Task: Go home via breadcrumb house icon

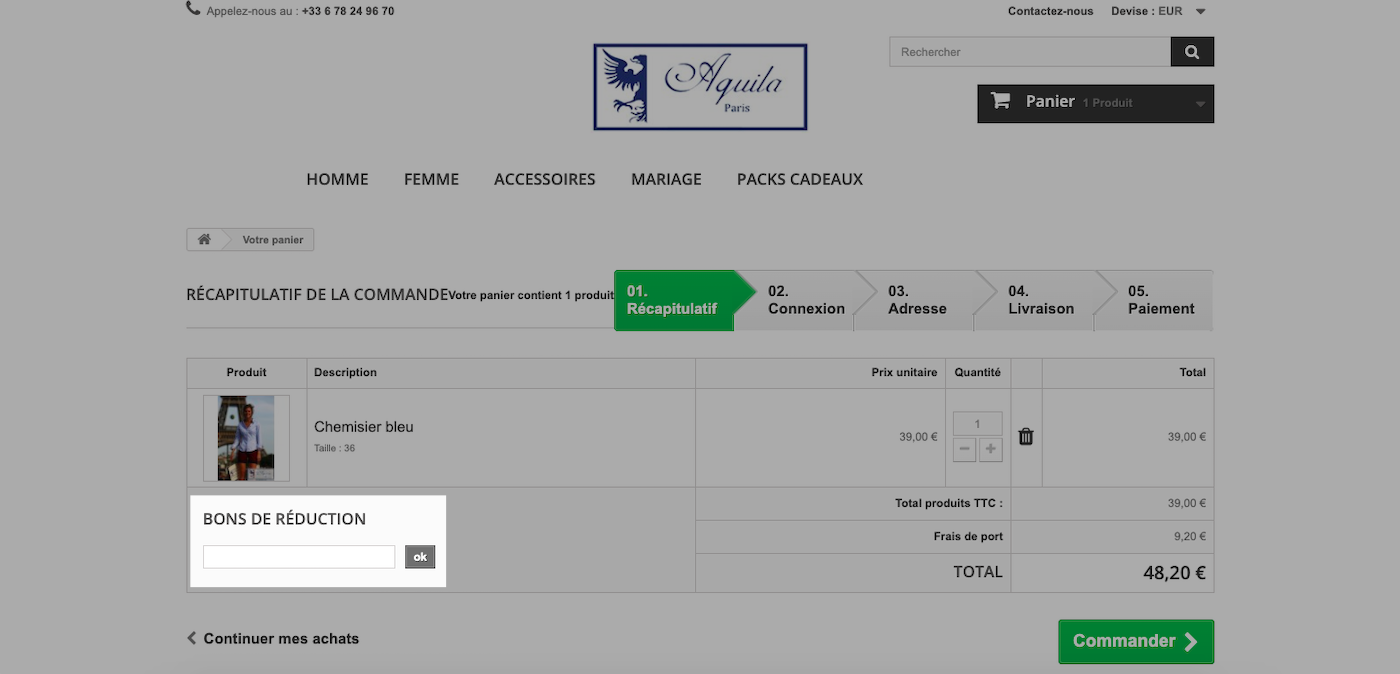Action: tap(204, 240)
